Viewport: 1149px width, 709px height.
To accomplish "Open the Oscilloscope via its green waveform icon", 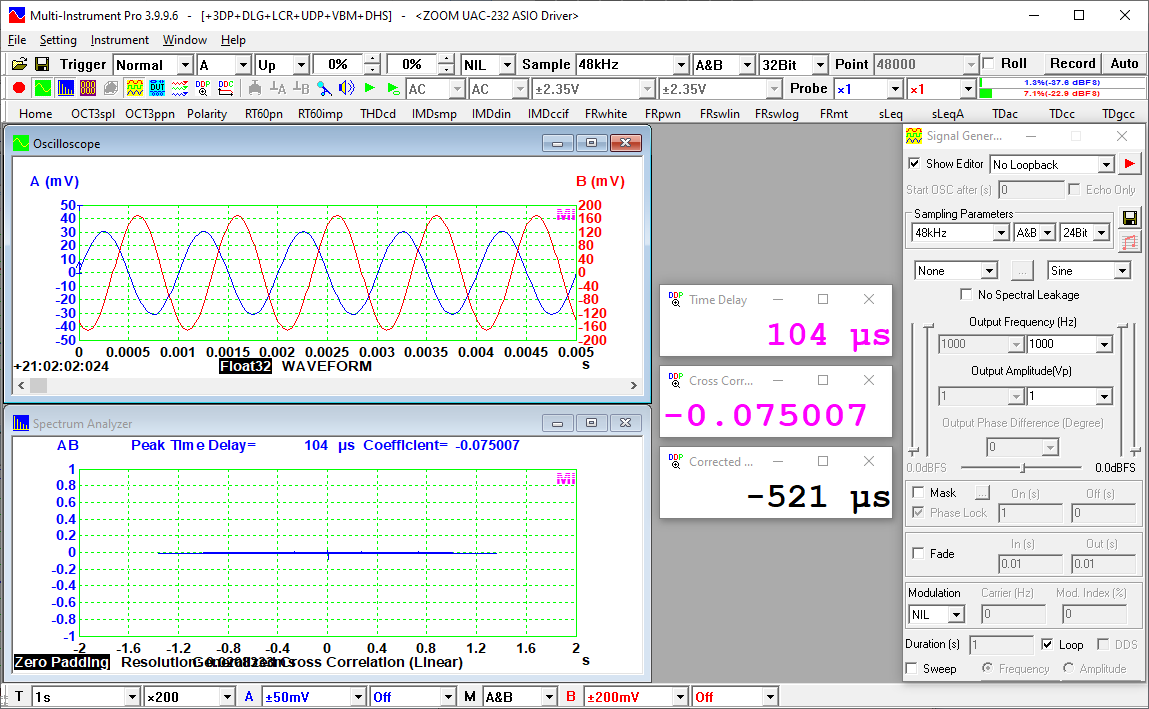I will 42,87.
